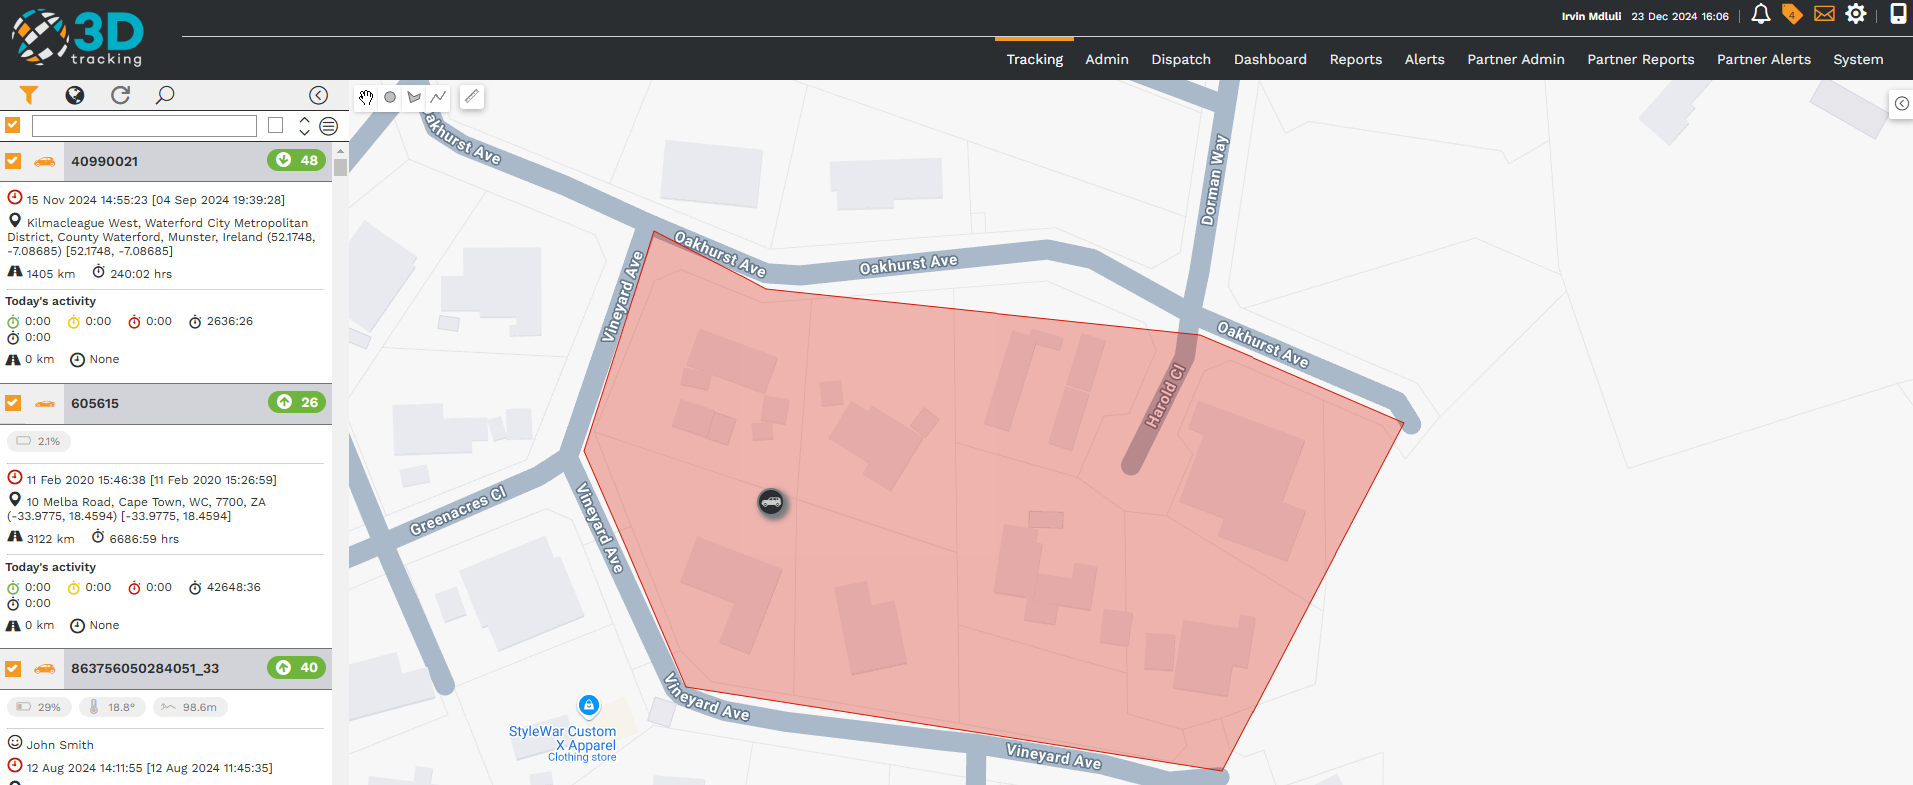Viewport: 1913px width, 785px height.
Task: Open the list options menu icon
Action: [x=328, y=126]
